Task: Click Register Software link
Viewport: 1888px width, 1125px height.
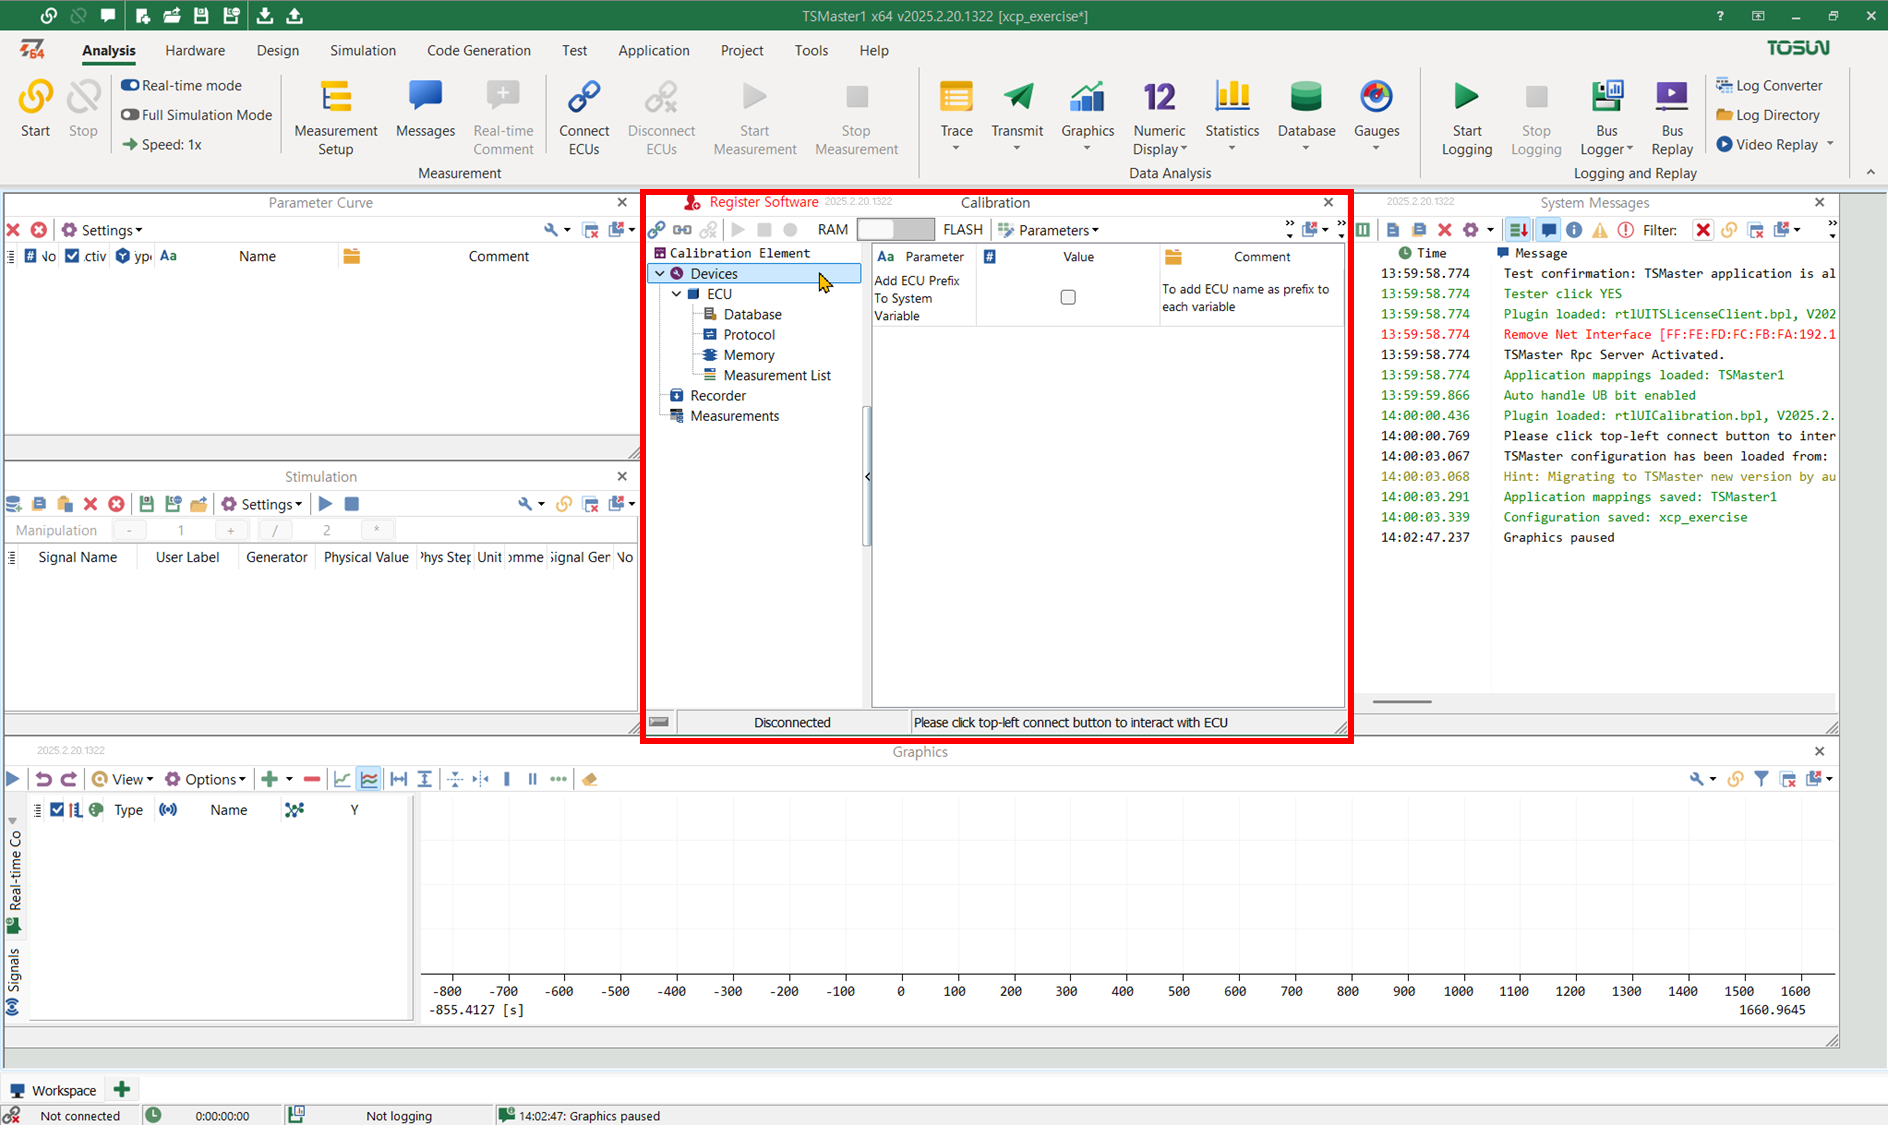Action: point(763,202)
